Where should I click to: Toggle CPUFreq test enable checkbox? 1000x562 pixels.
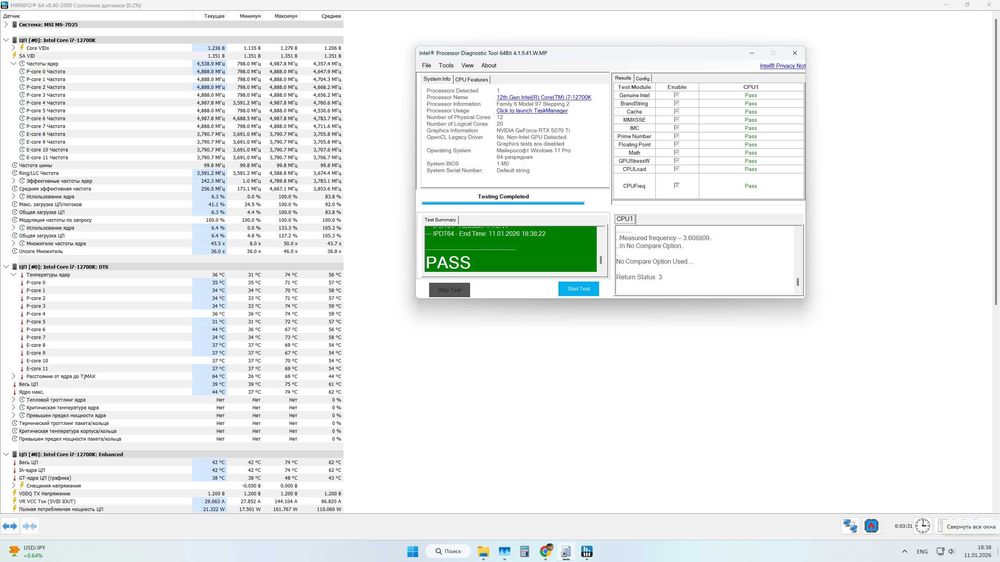point(676,186)
